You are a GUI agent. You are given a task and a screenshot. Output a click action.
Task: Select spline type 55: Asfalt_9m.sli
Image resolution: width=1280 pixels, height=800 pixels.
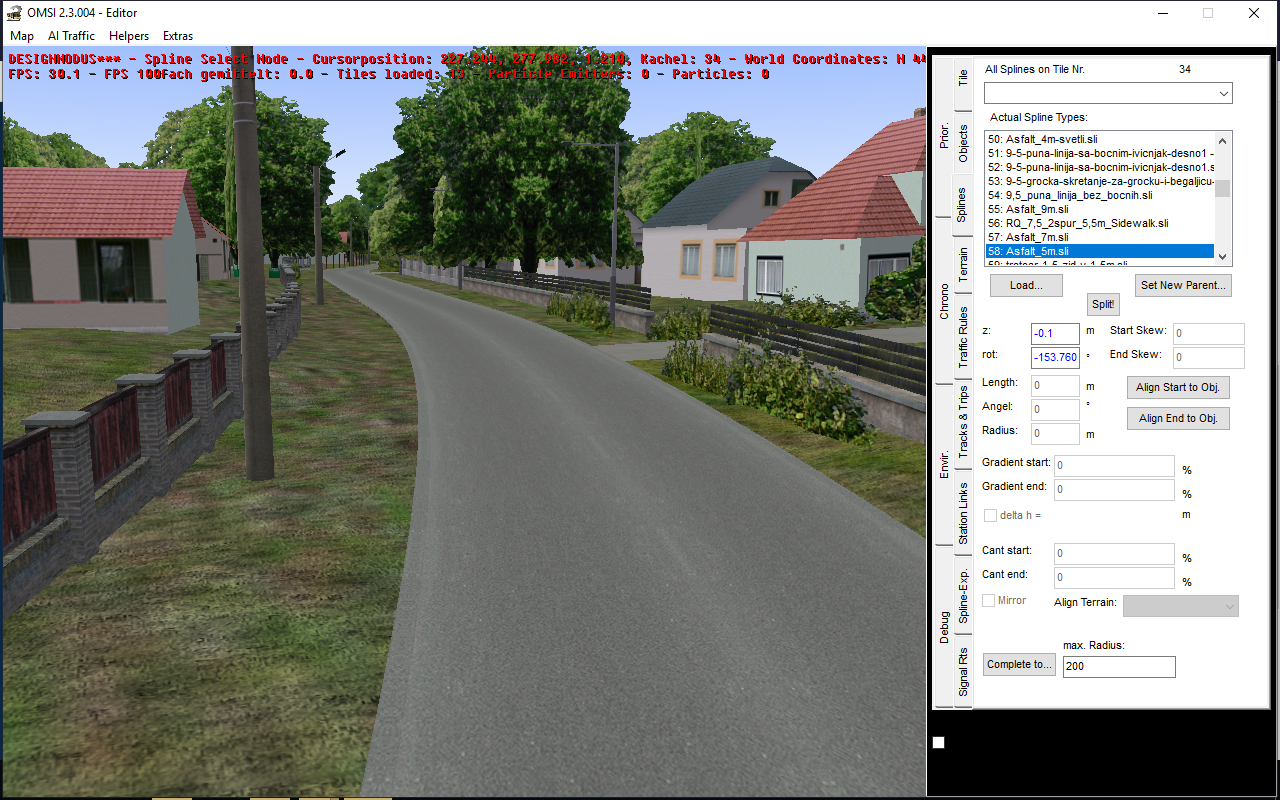[x=1100, y=209]
